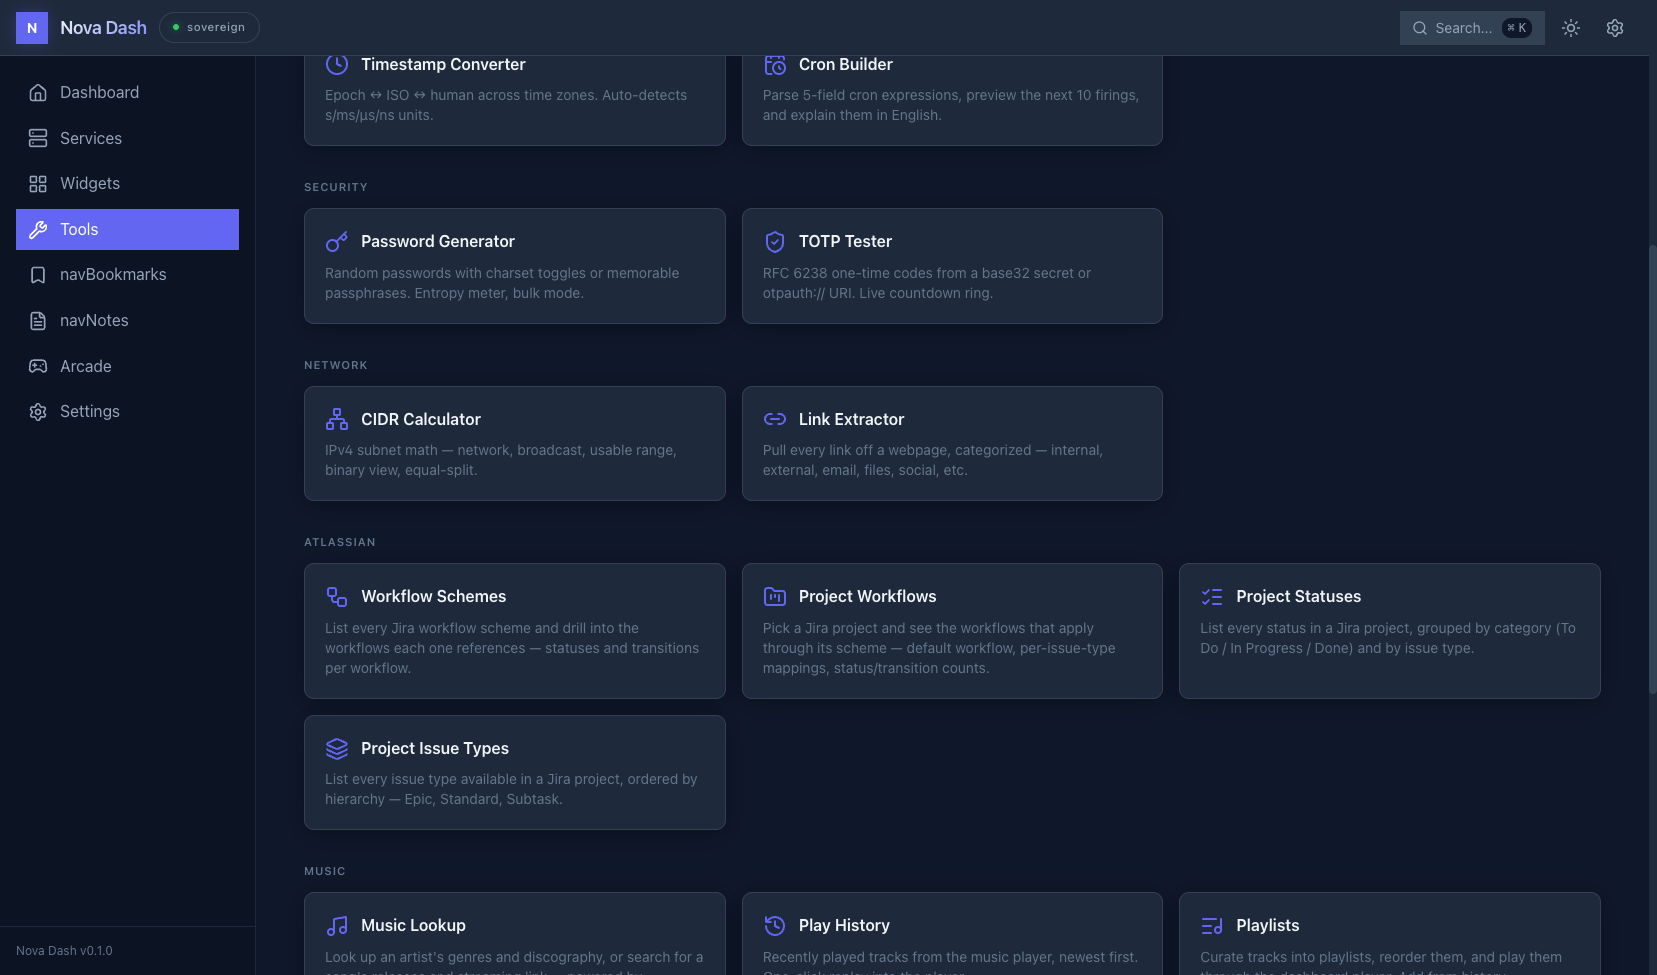Click the sovereign status badge
Image resolution: width=1657 pixels, height=975 pixels.
tap(209, 28)
